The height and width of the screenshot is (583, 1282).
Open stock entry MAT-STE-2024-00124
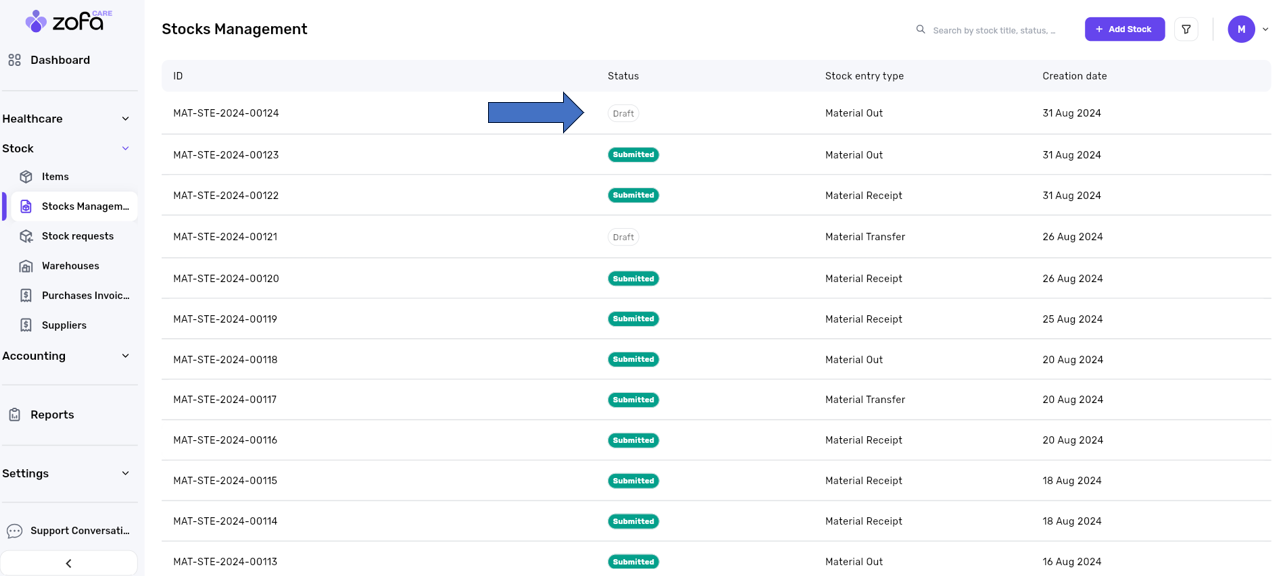(226, 114)
